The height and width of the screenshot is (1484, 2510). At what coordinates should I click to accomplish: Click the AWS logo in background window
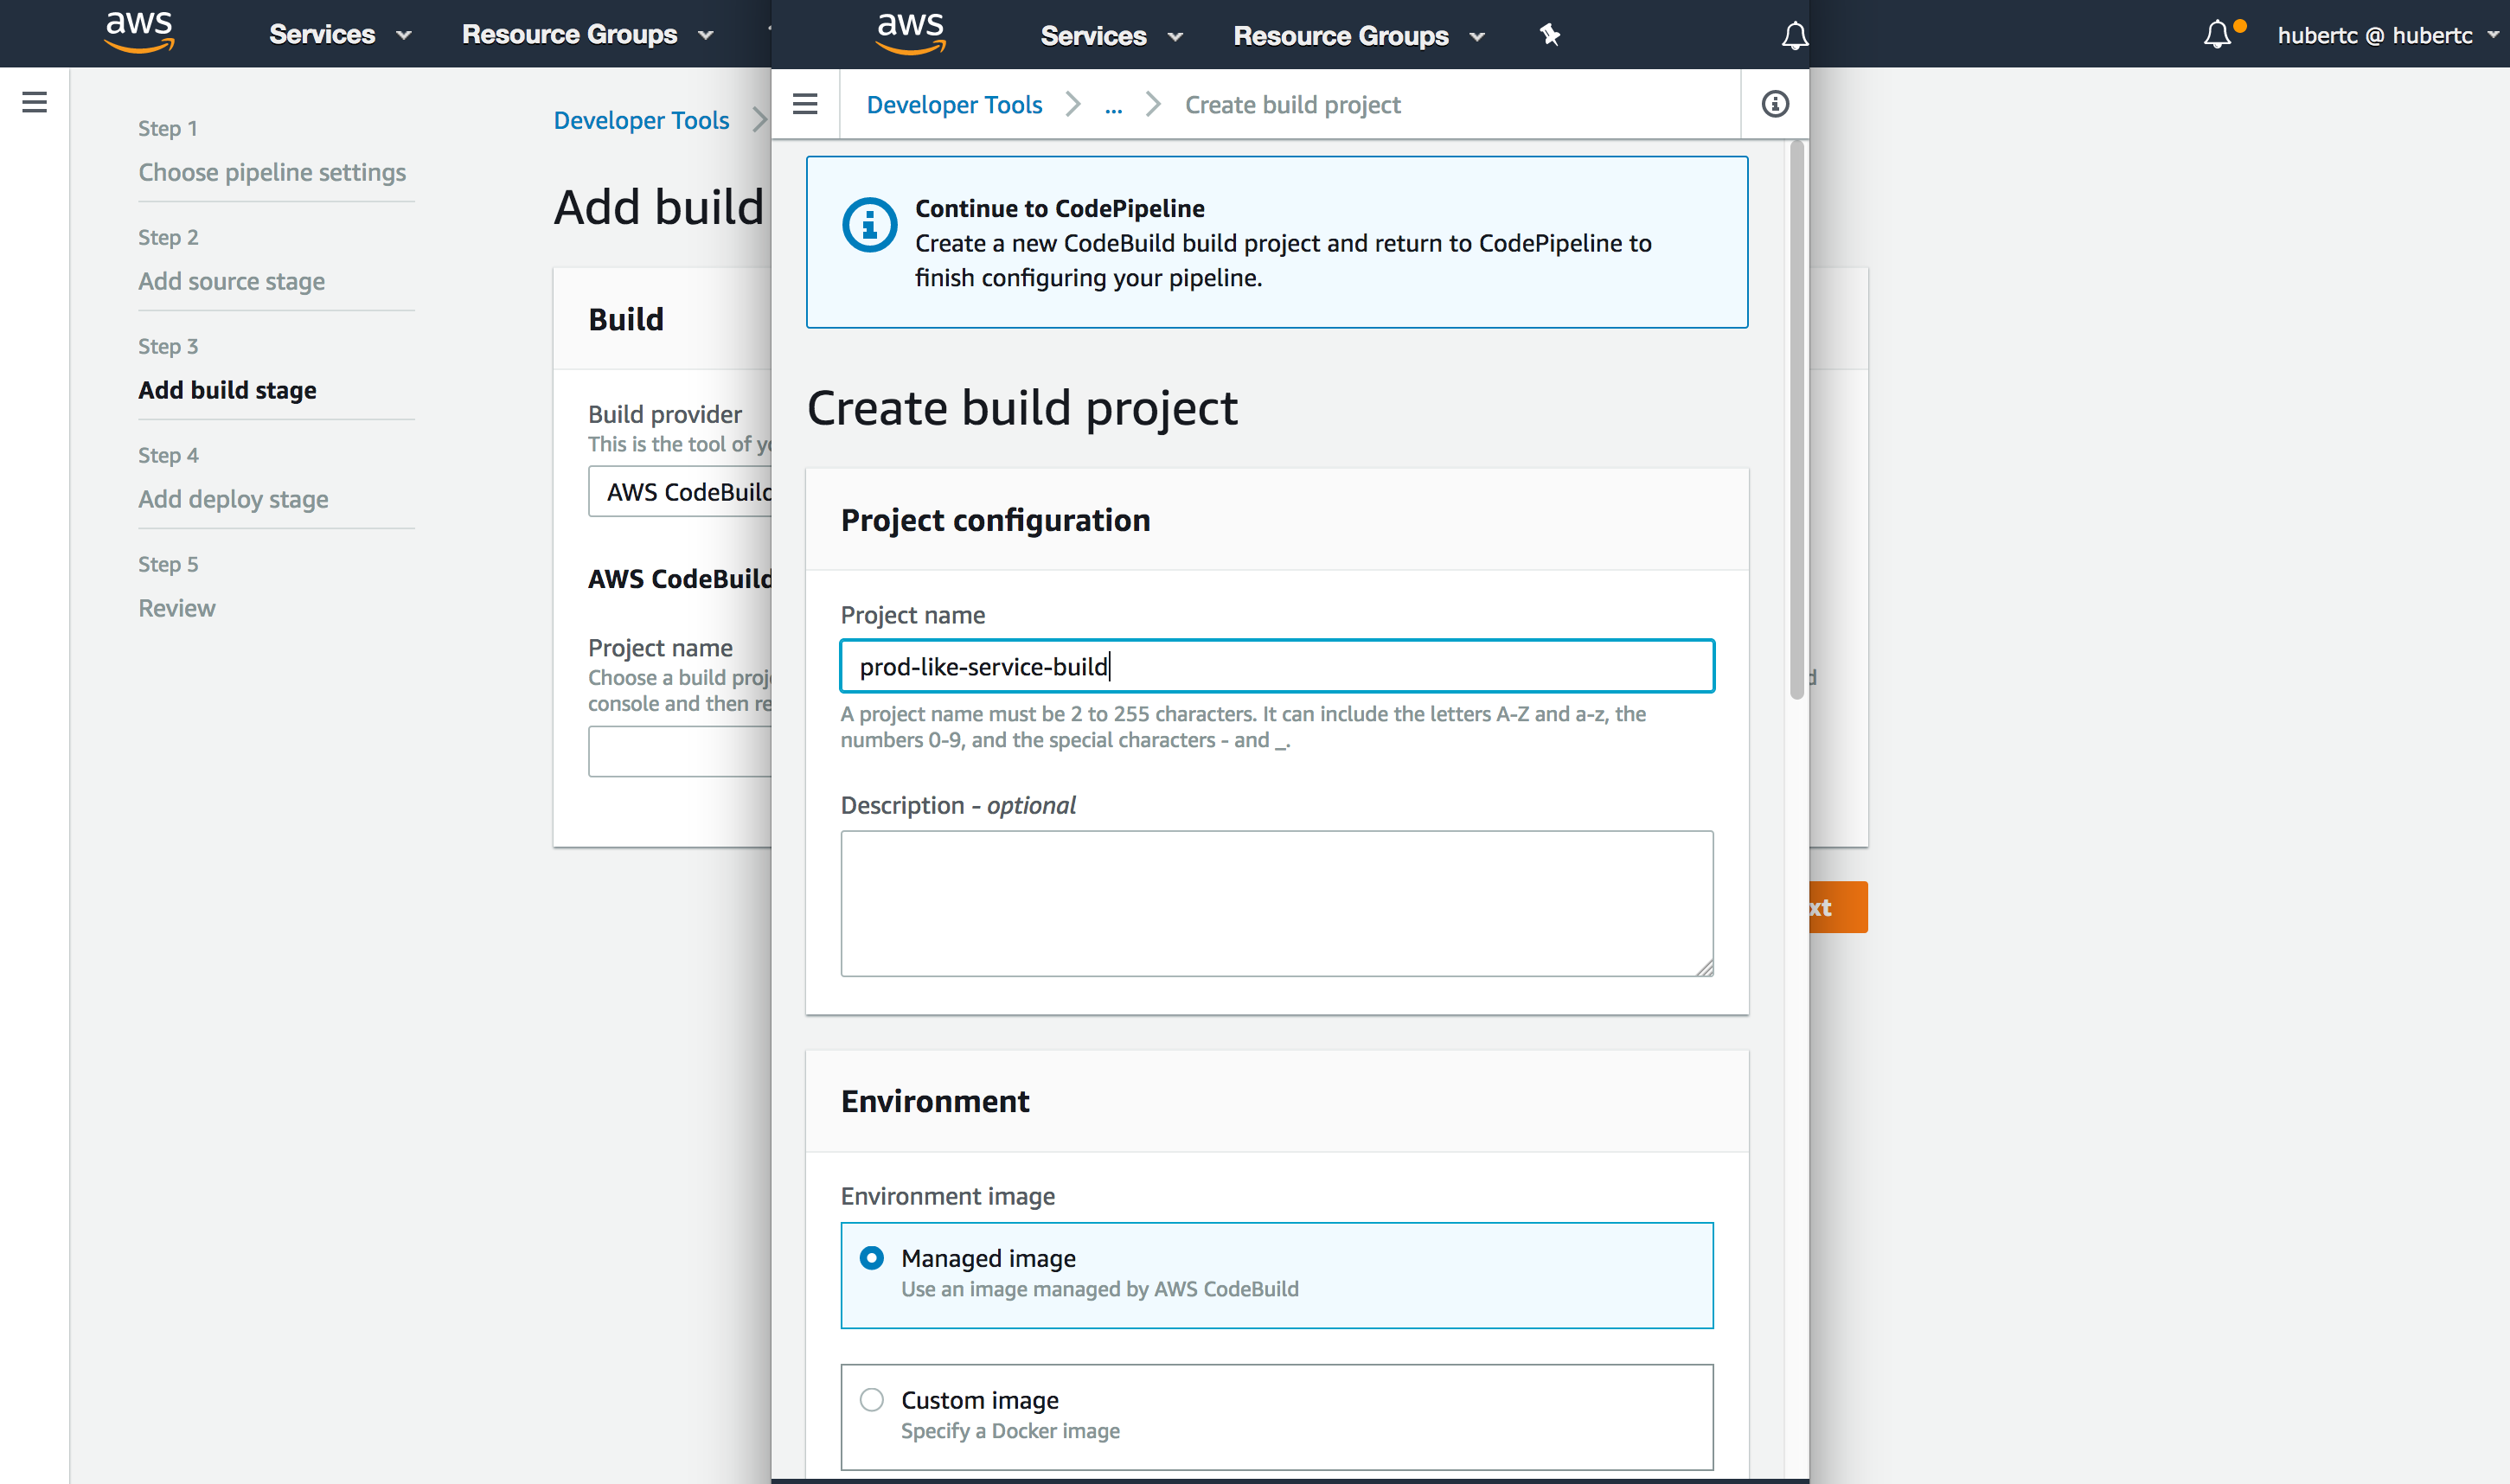click(140, 32)
